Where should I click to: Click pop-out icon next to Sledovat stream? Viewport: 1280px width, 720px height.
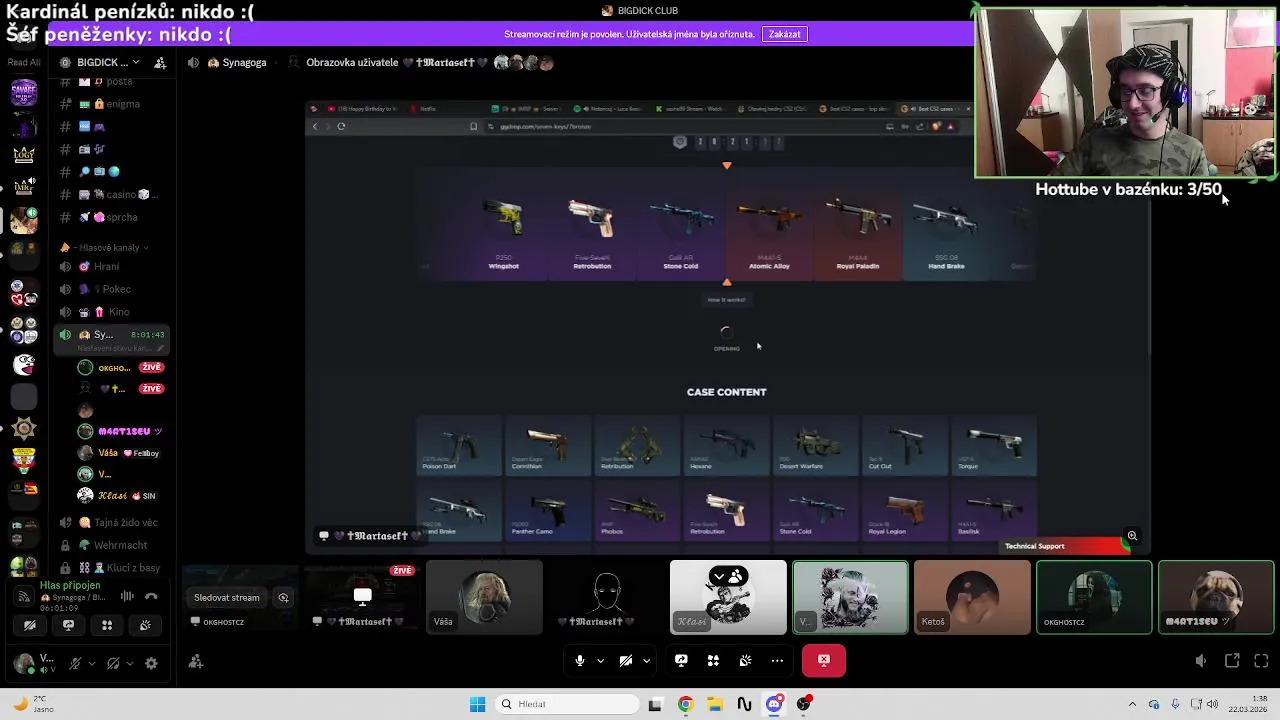pos(284,598)
